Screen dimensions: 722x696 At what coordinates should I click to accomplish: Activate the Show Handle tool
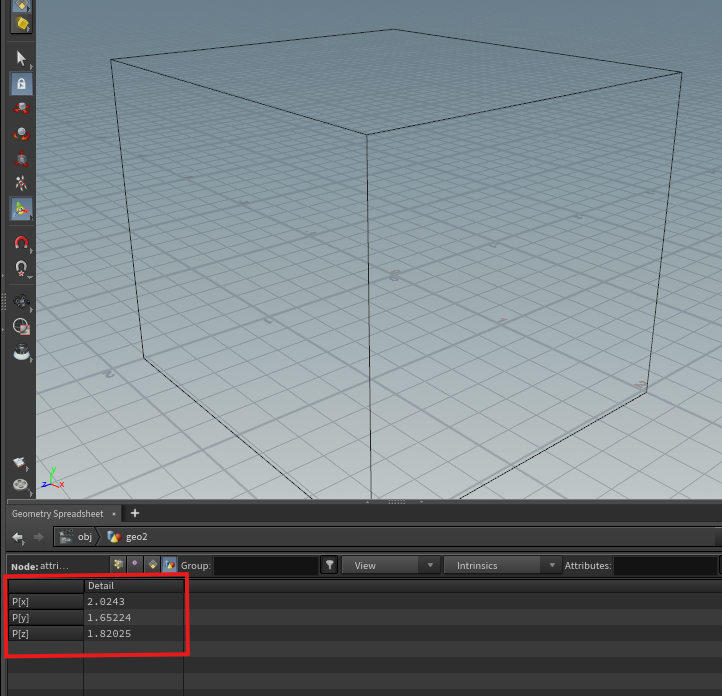(x=21, y=209)
